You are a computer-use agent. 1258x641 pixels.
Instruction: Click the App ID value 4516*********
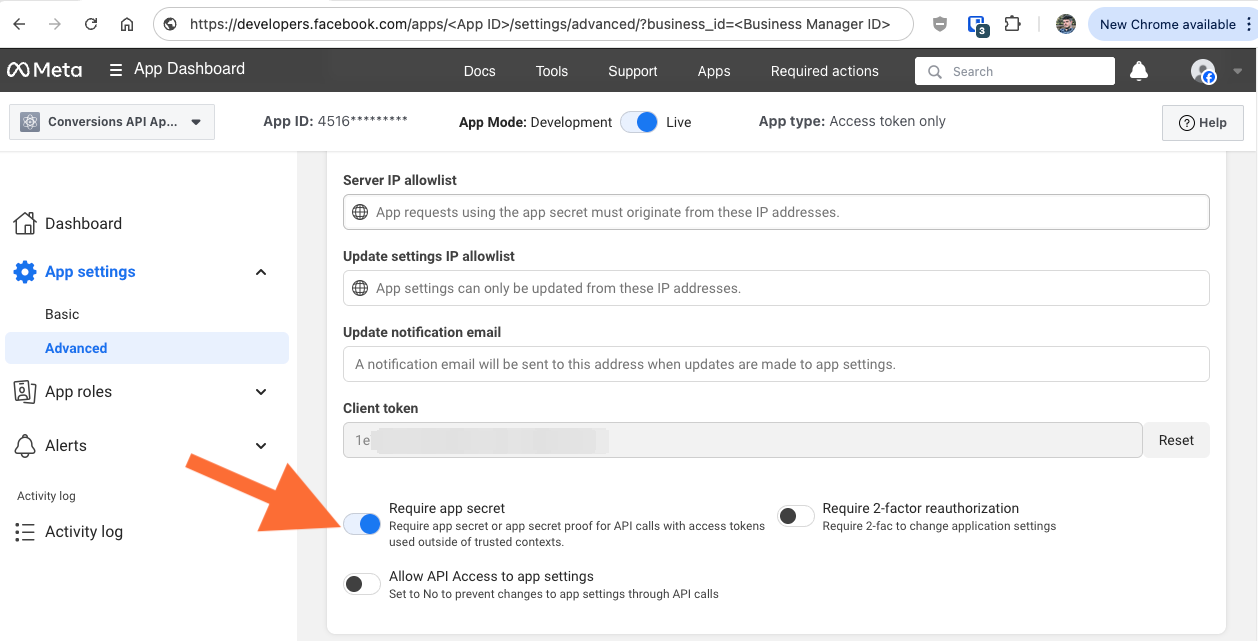click(x=362, y=121)
